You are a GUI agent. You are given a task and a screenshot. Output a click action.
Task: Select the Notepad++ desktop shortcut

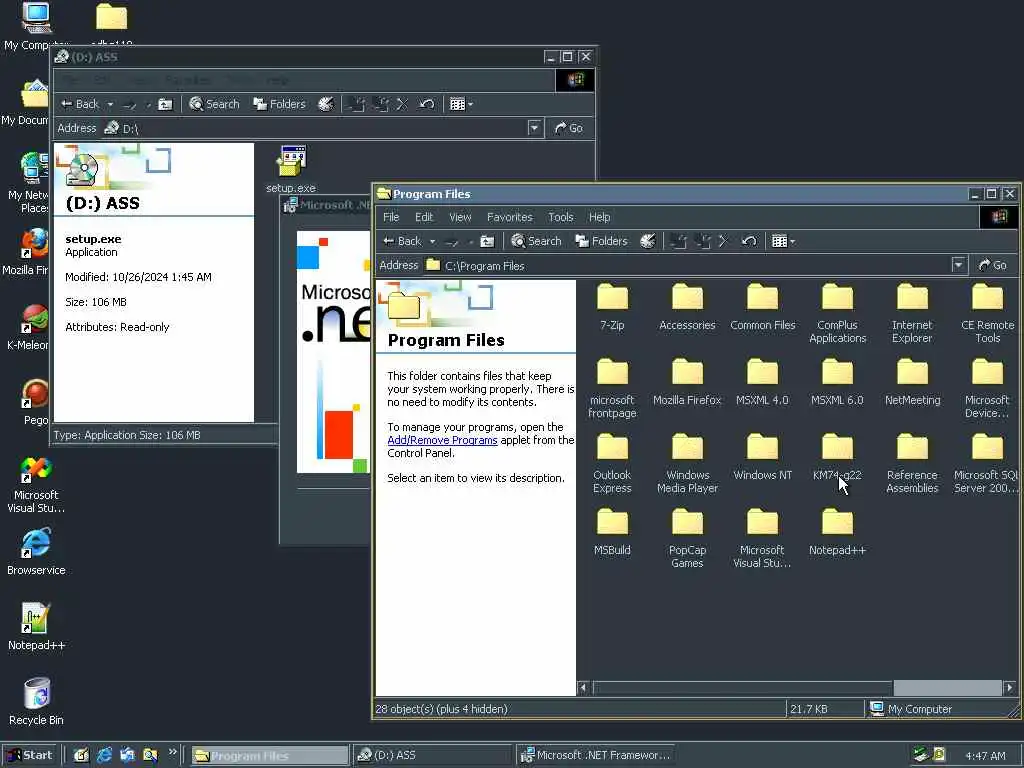(36, 627)
